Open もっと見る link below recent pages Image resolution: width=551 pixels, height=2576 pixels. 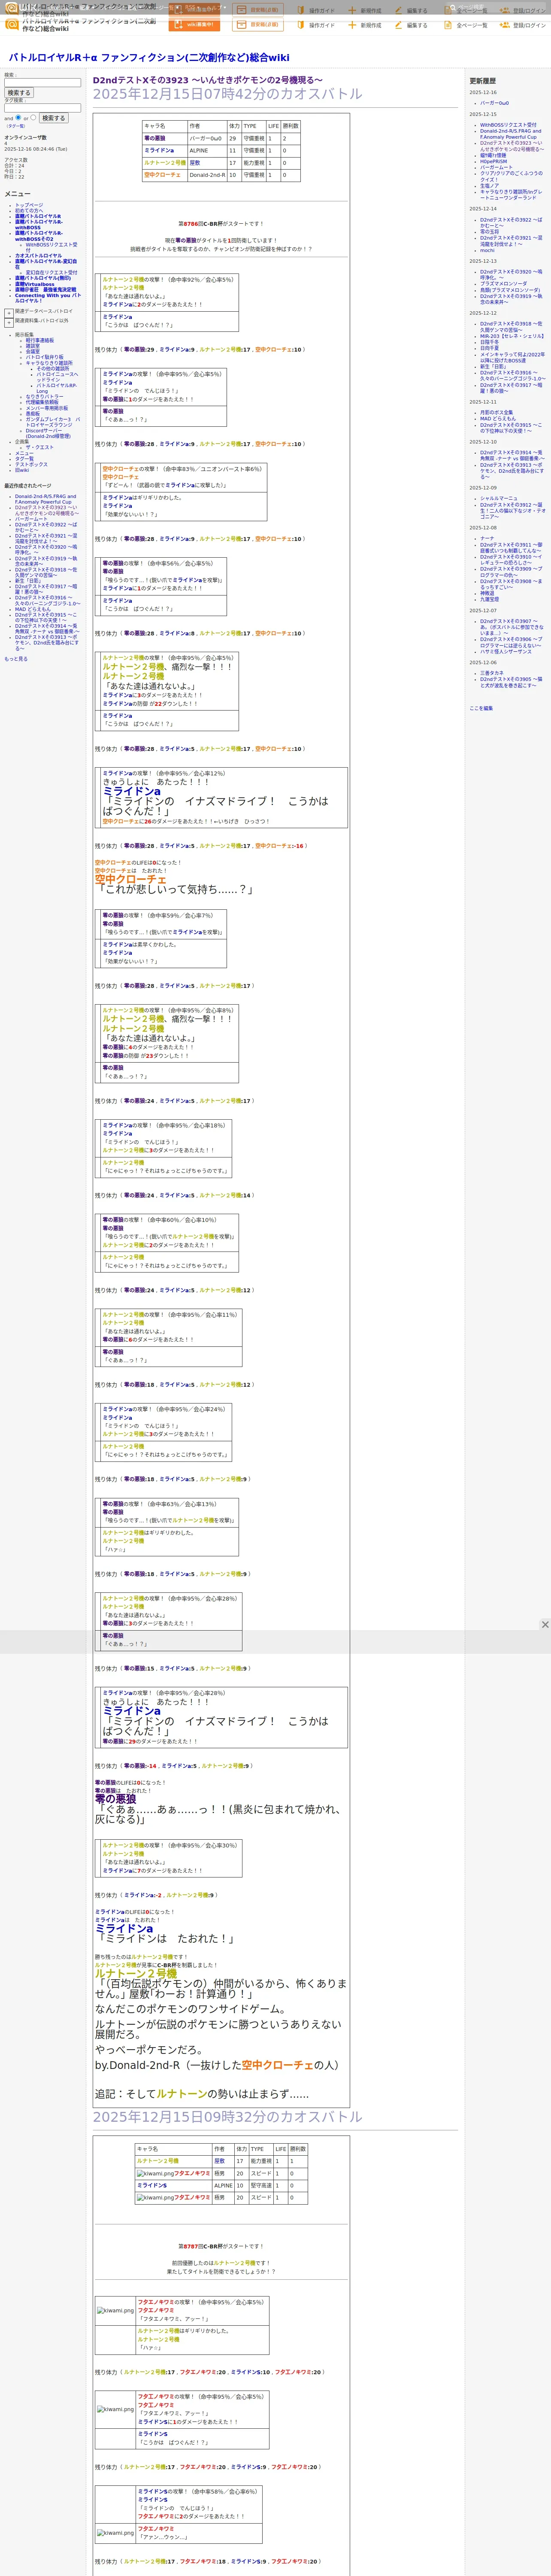coord(16,659)
